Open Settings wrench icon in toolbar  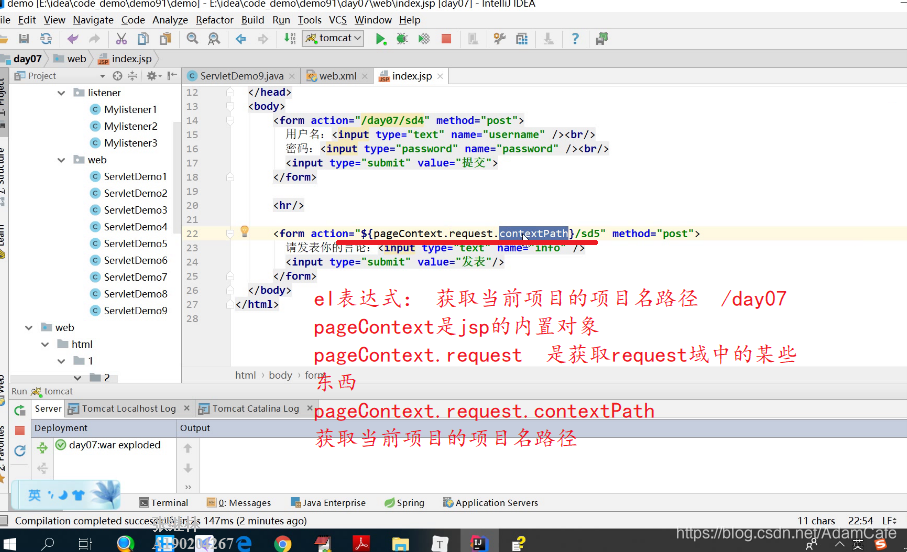[499, 39]
